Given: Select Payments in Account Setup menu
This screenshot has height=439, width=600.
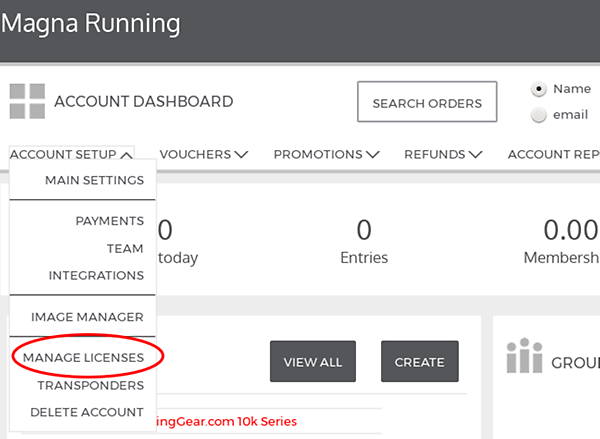Looking at the screenshot, I should (110, 221).
